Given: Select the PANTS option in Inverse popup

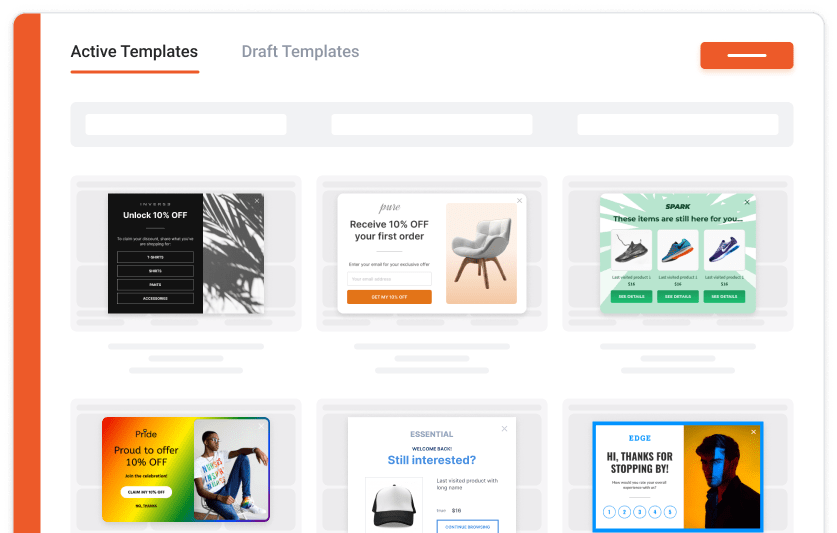Looking at the screenshot, I should click(155, 285).
